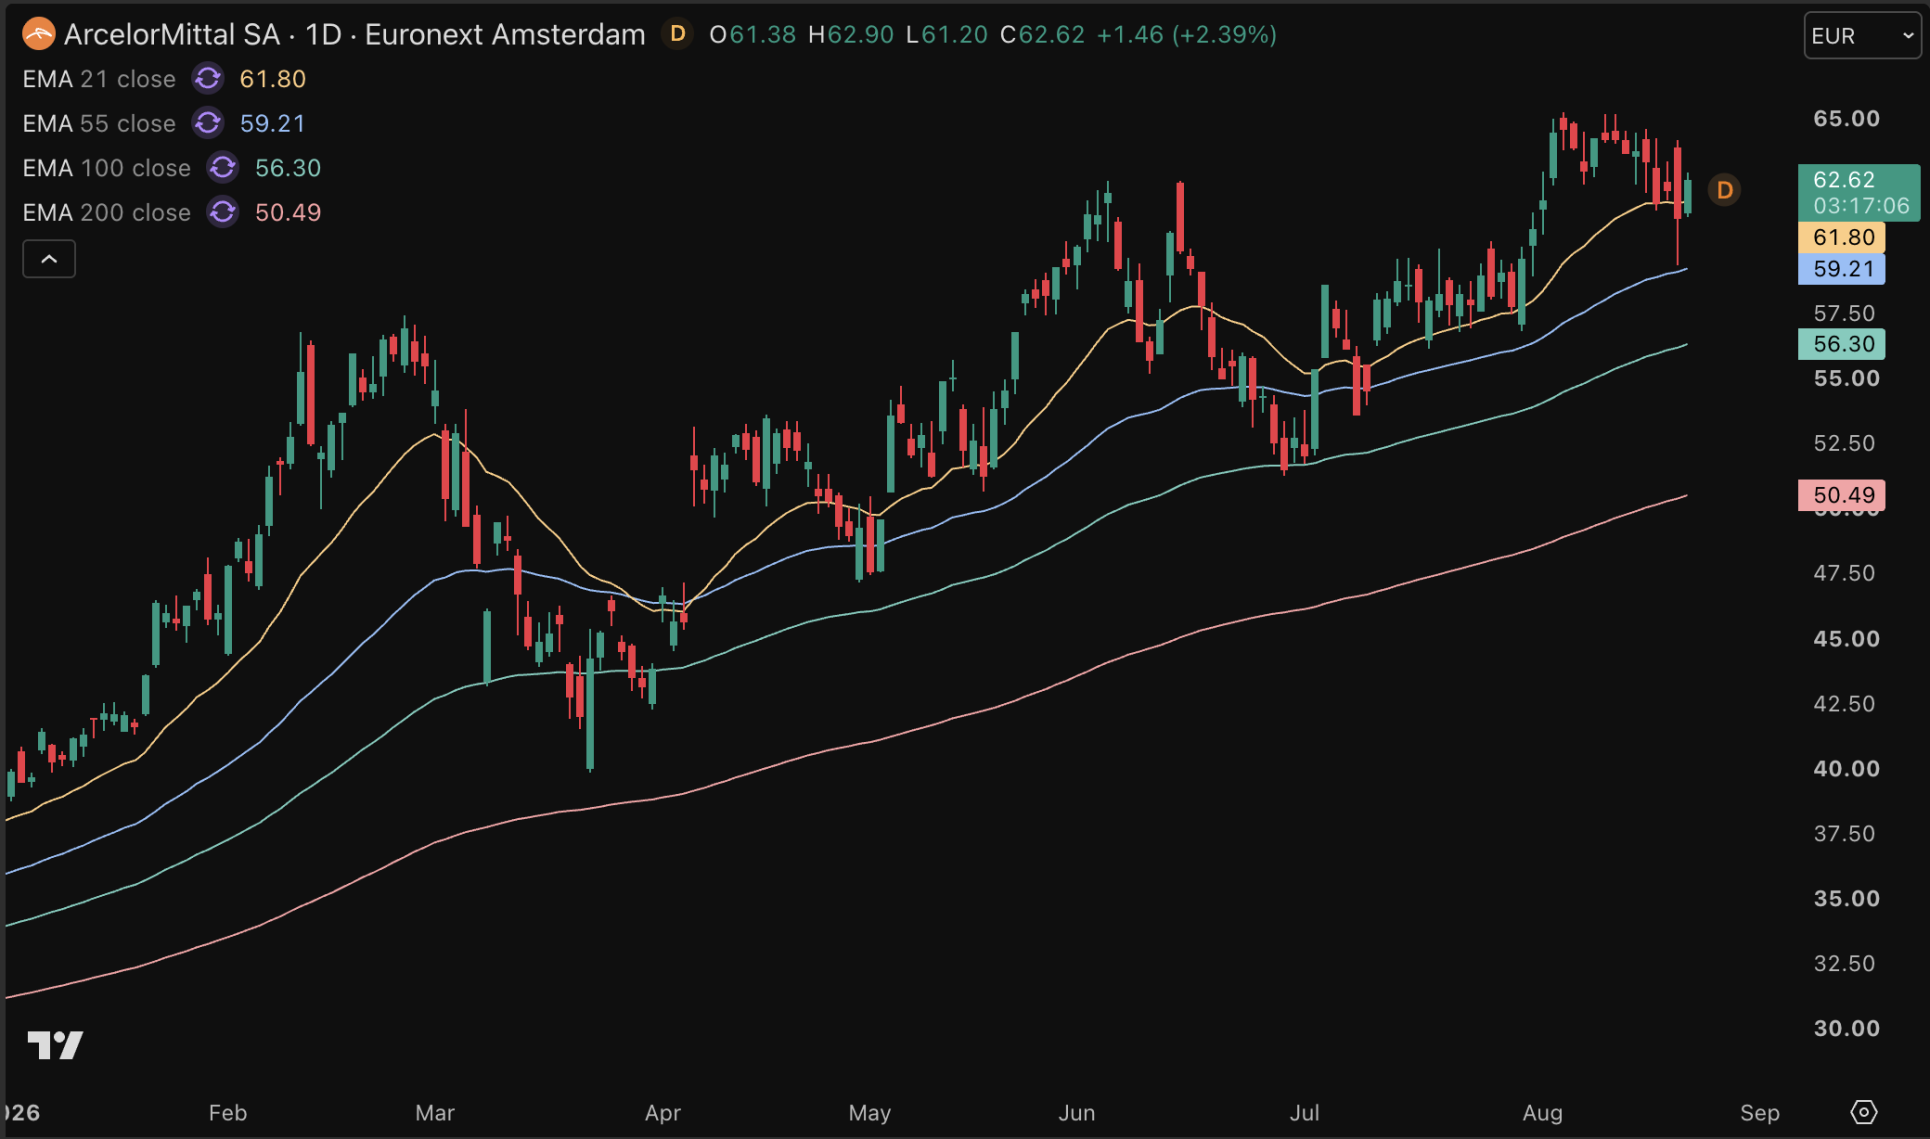Image resolution: width=1930 pixels, height=1139 pixels.
Task: Click the Mar label on the time axis
Action: coord(435,1112)
